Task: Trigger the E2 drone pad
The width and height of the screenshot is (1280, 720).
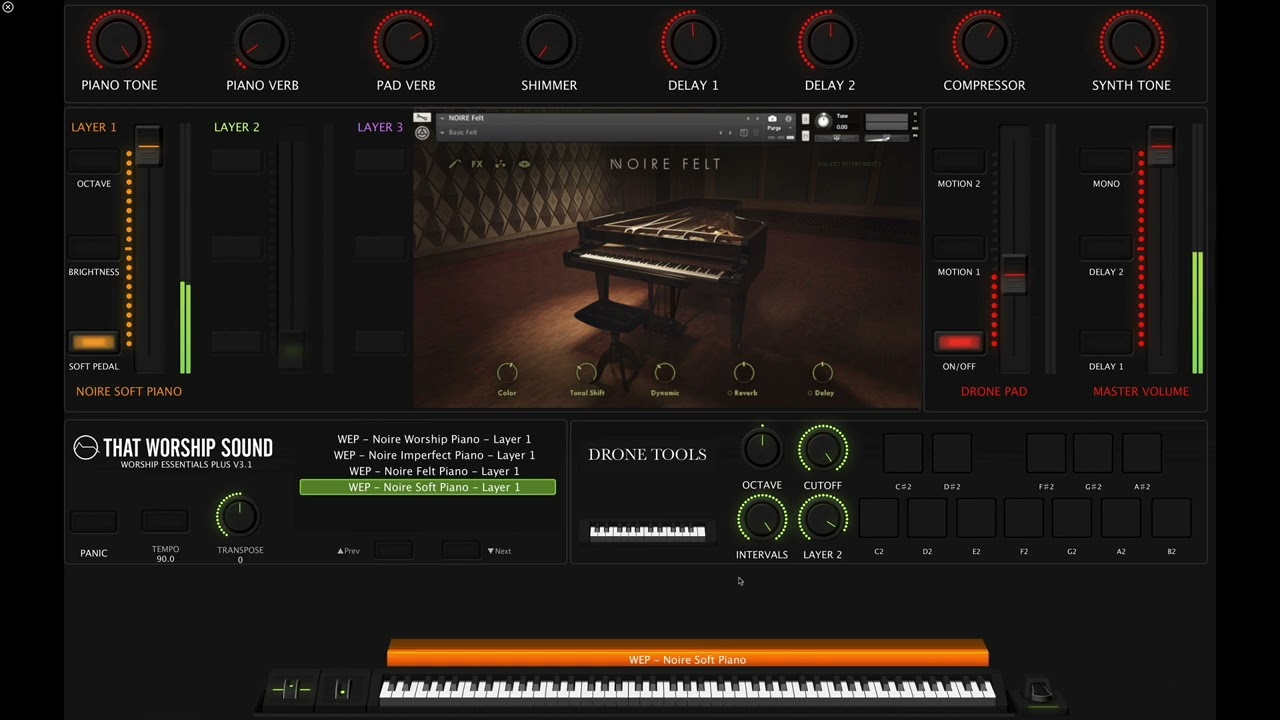Action: click(x=975, y=519)
